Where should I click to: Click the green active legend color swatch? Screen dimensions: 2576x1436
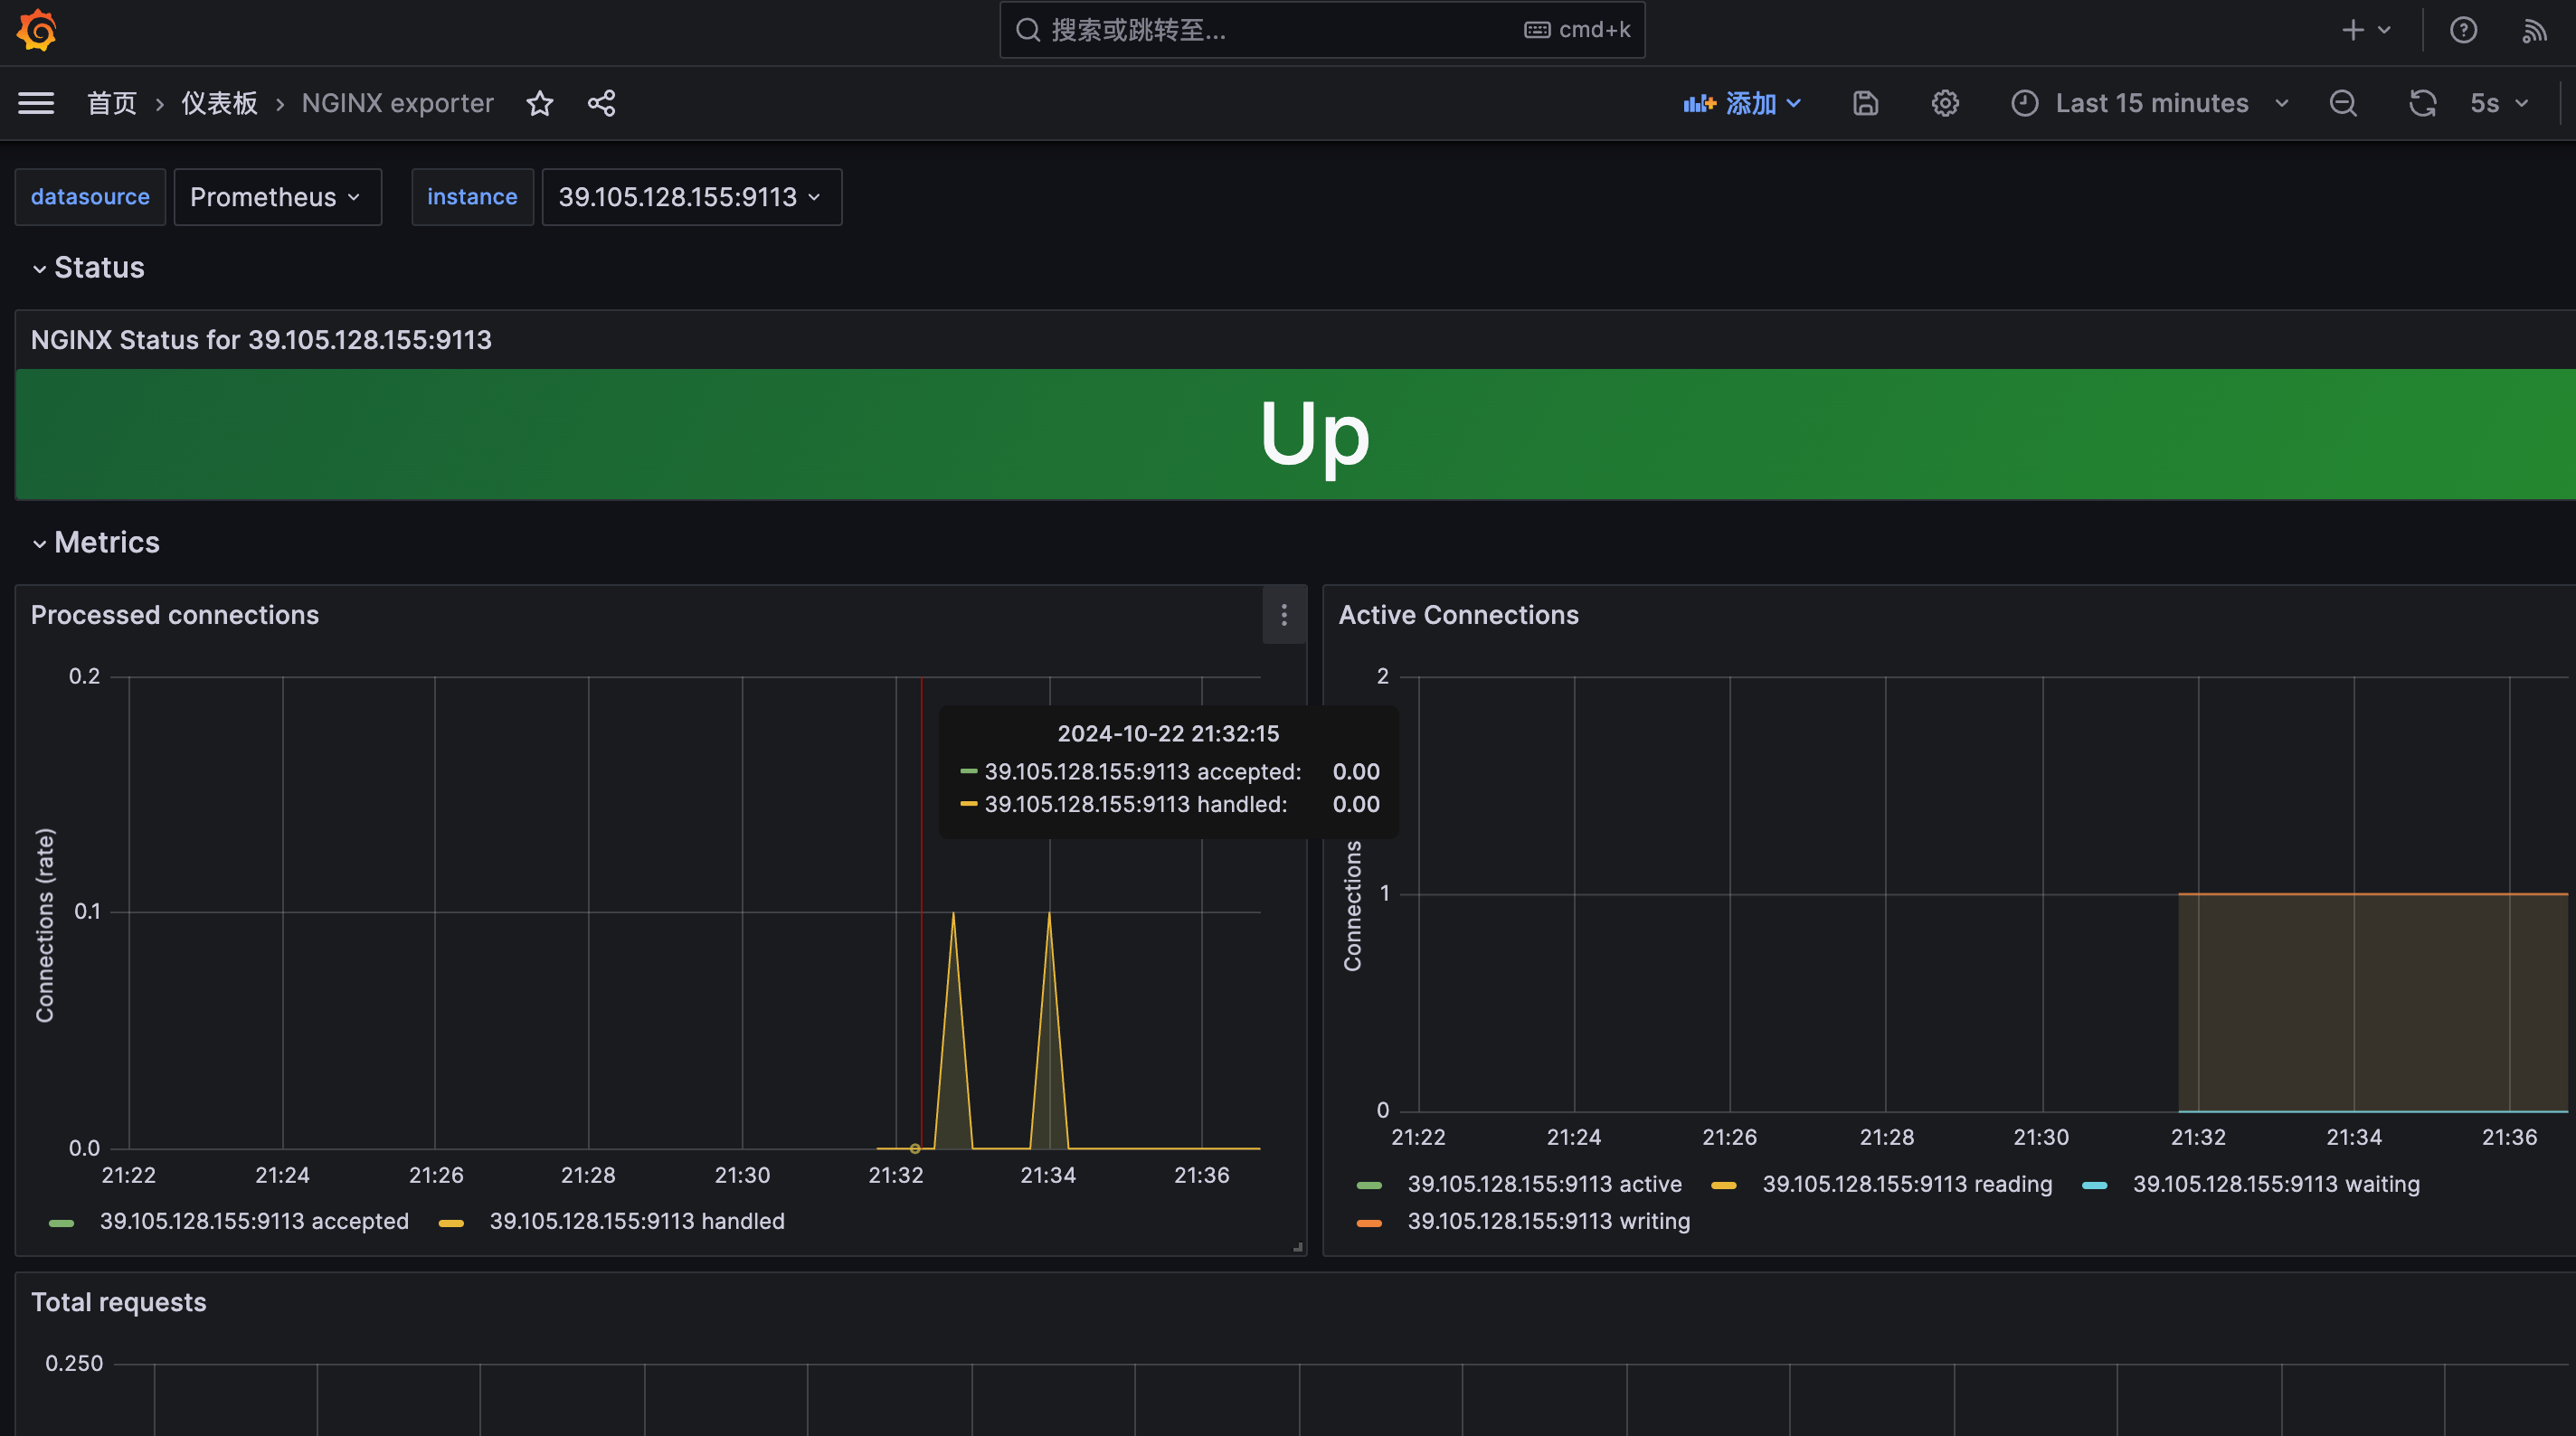(1369, 1185)
